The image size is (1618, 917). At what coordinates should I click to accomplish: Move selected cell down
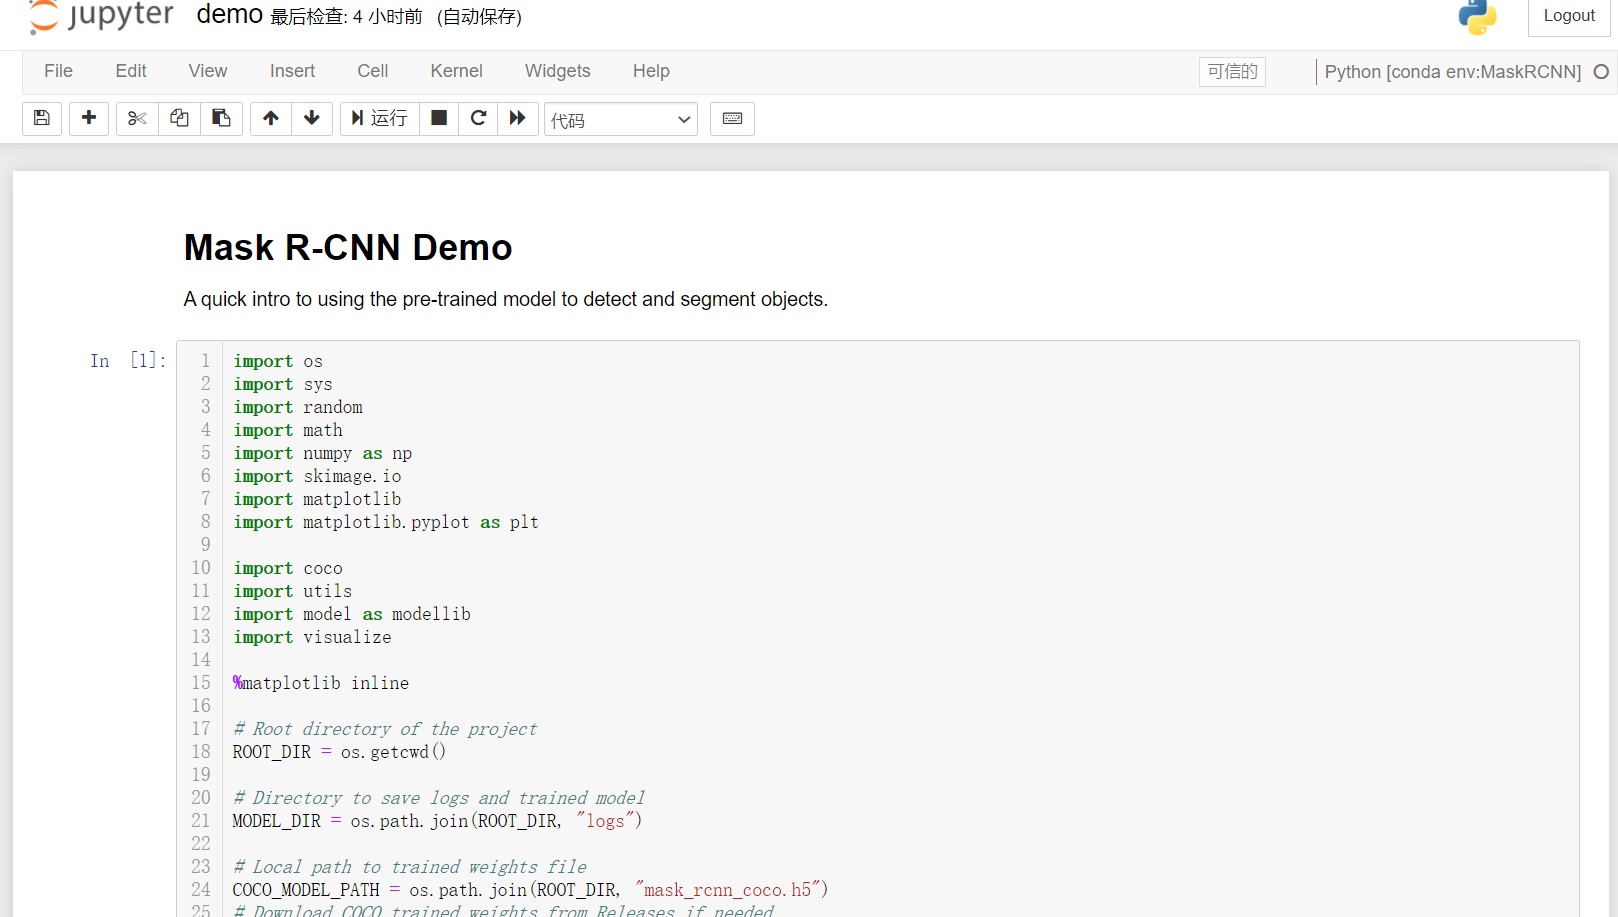[312, 118]
